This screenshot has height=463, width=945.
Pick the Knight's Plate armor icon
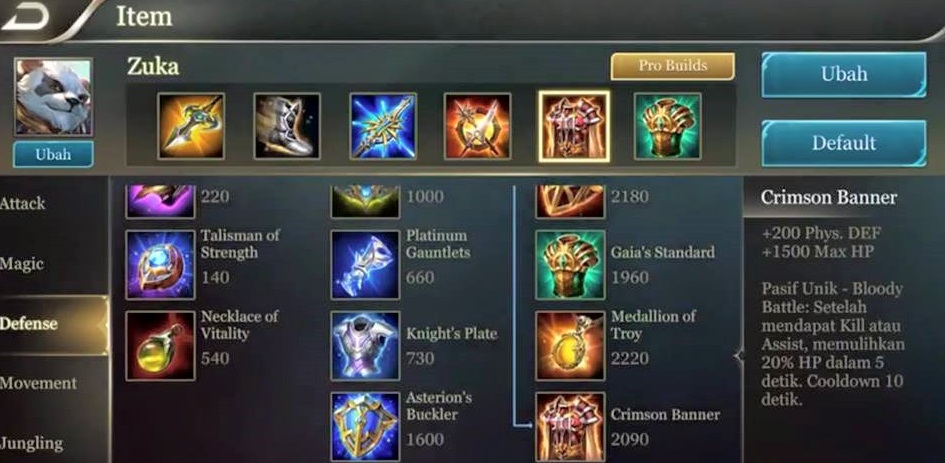point(365,346)
